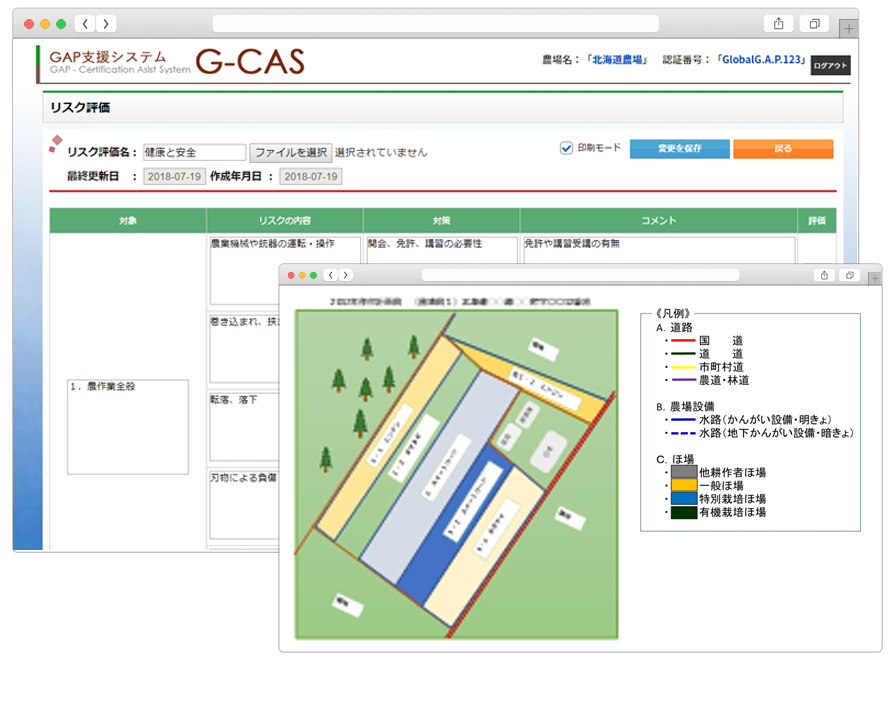The image size is (891, 711).
Task: Click the 最終更新日 date field
Action: click(x=174, y=177)
